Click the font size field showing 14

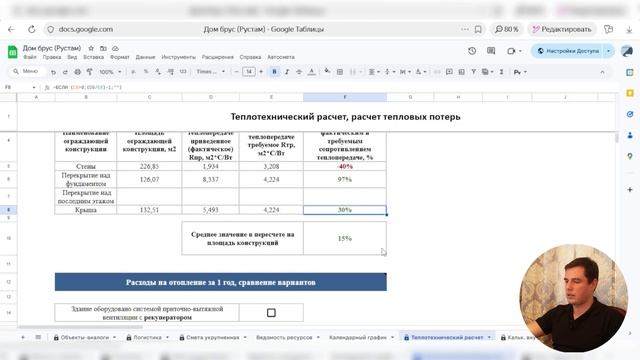pyautogui.click(x=249, y=72)
